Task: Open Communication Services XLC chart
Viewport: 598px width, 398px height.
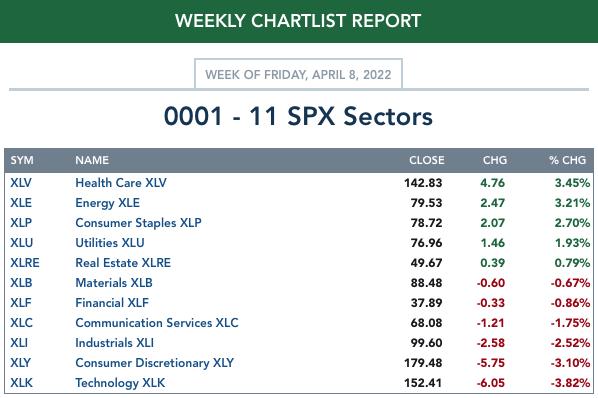Action: (157, 323)
